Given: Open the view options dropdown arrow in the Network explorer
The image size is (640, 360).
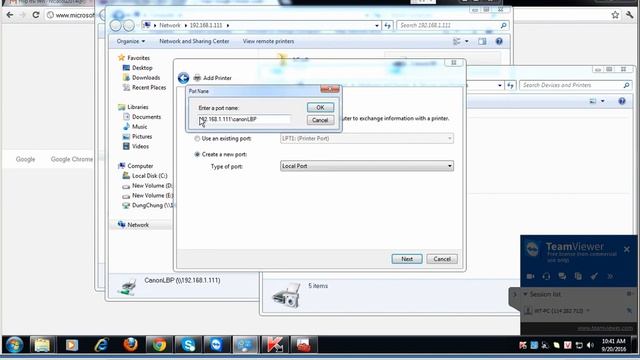Looking at the screenshot, I should pyautogui.click(x=467, y=41).
